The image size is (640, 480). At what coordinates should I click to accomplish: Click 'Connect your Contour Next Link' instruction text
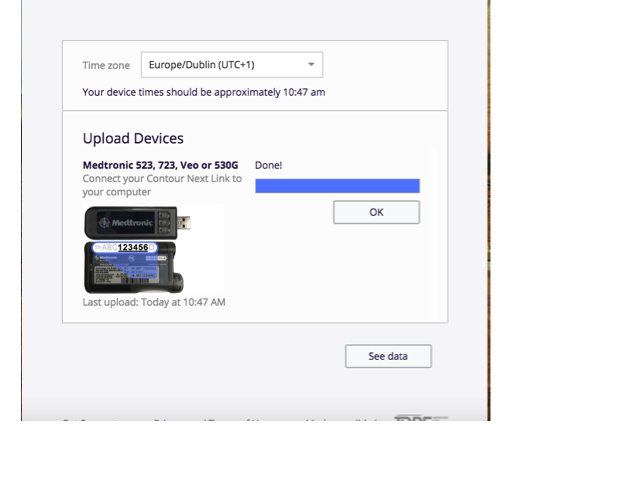click(x=162, y=185)
